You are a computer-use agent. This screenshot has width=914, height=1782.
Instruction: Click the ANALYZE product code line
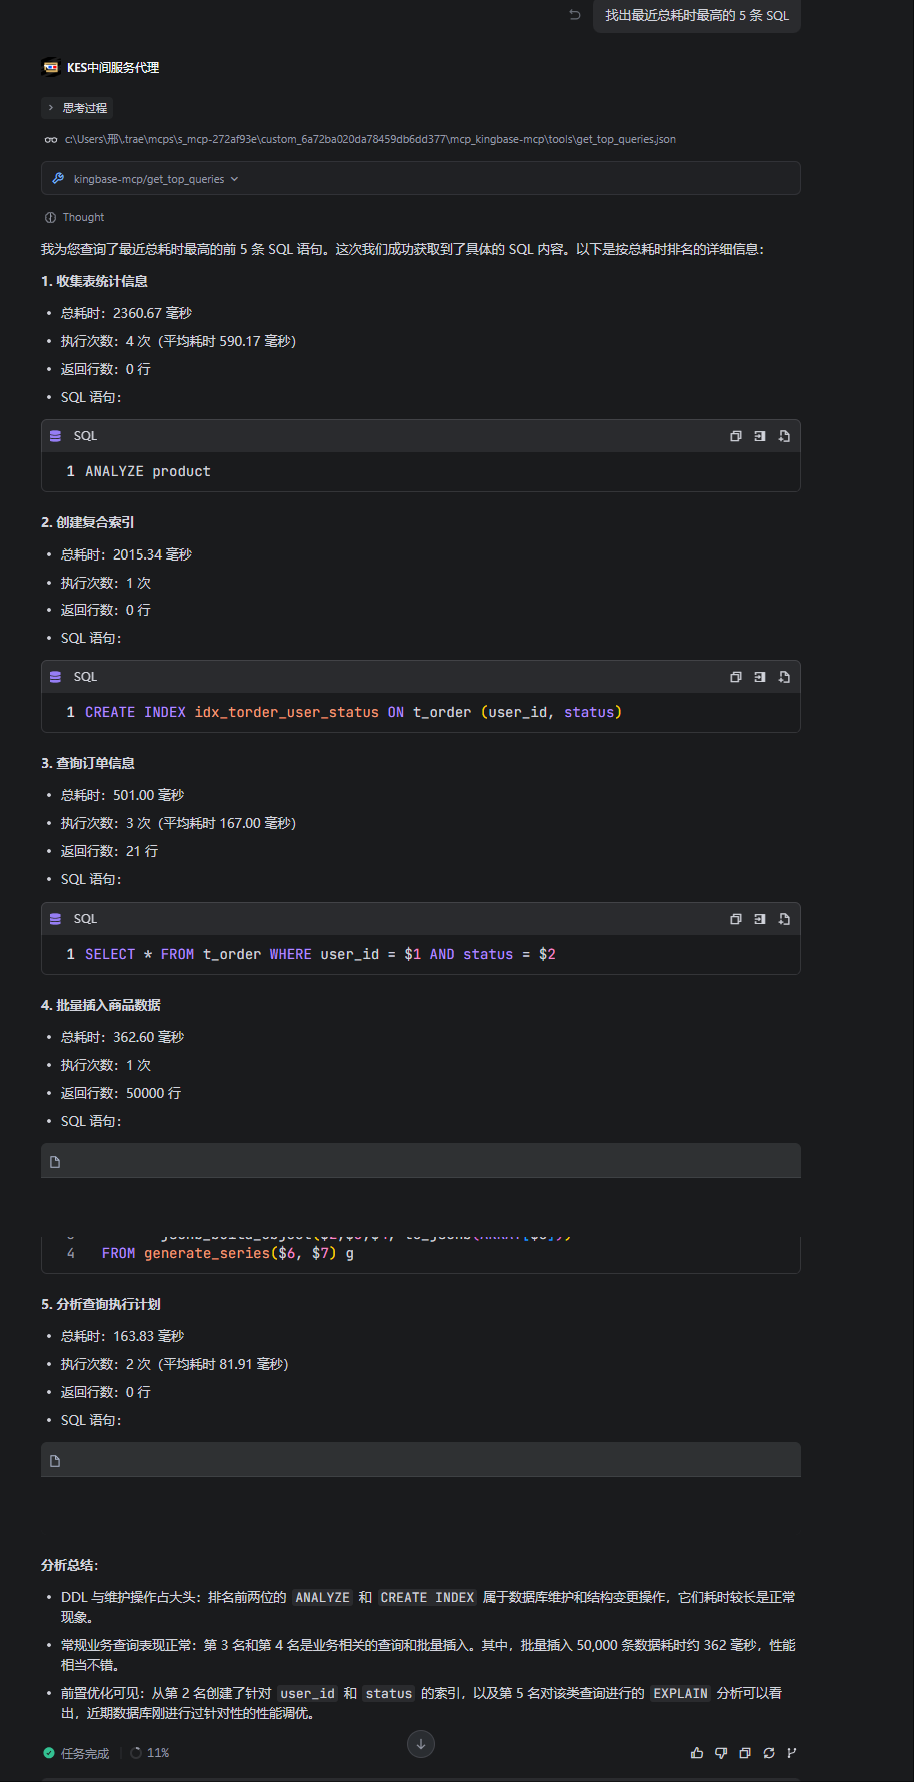point(148,471)
